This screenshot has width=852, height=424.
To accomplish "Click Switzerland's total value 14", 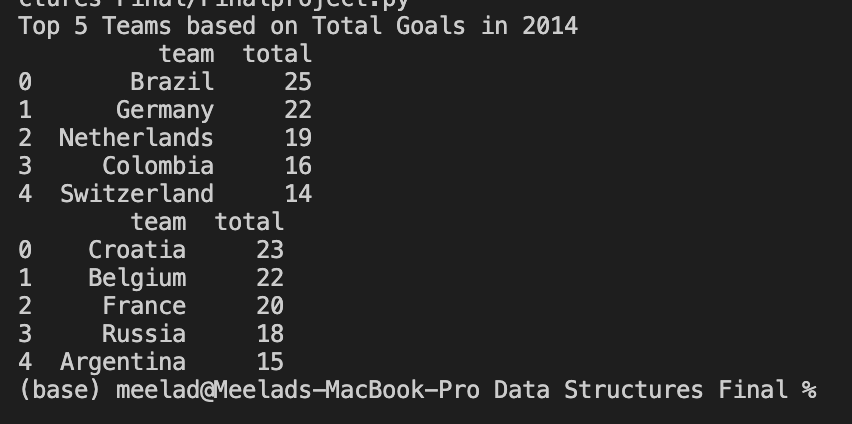I will (x=297, y=193).
